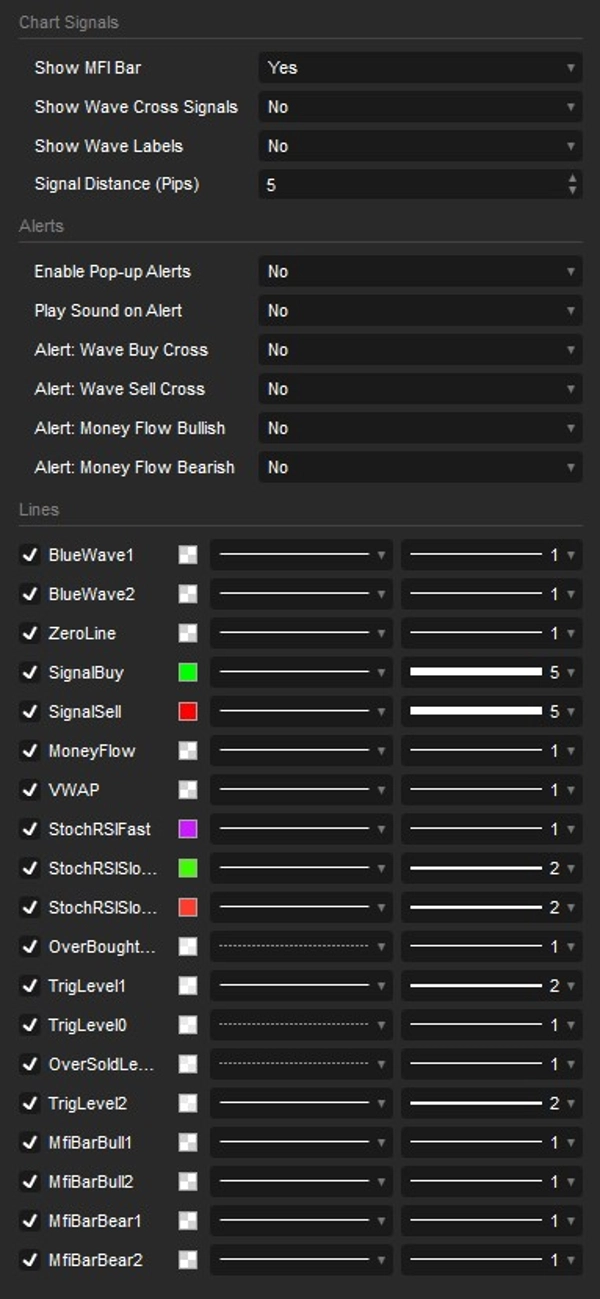
Task: Click the SignalBuy green color swatch
Action: click(188, 672)
